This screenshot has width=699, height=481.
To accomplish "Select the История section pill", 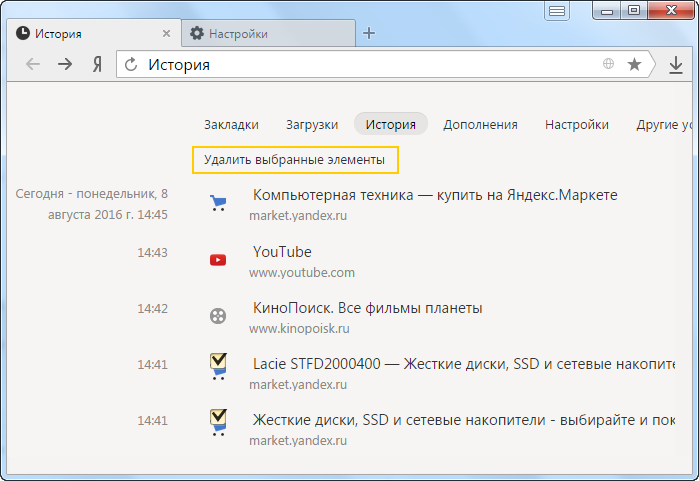I will coord(391,124).
